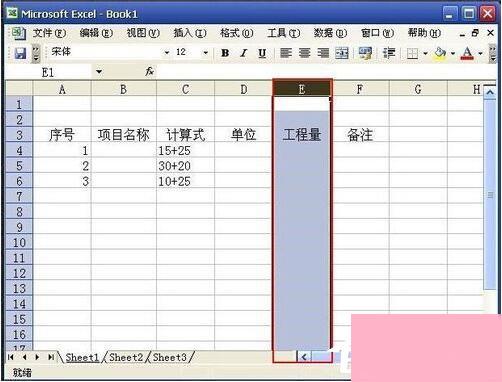Click the Name Box showing E1

tap(48, 72)
